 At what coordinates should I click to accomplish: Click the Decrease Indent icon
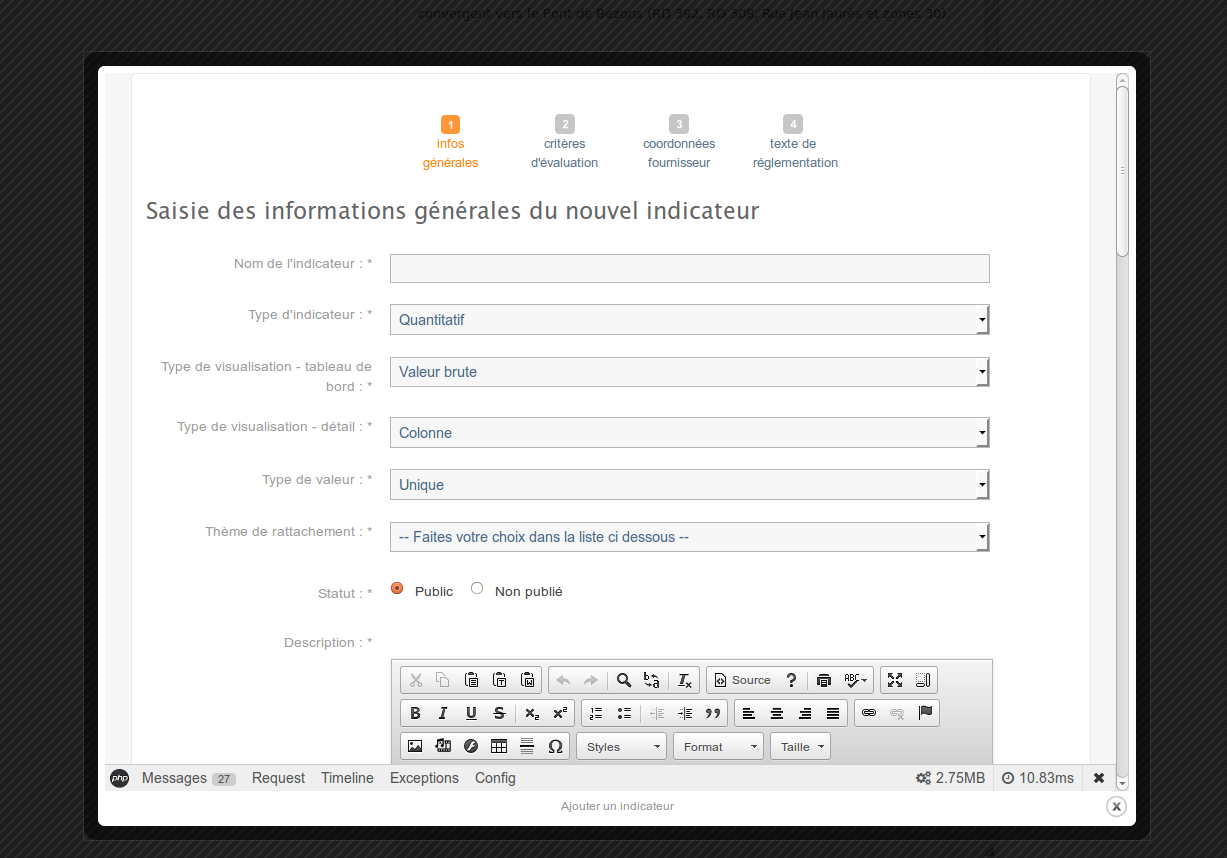tap(657, 713)
